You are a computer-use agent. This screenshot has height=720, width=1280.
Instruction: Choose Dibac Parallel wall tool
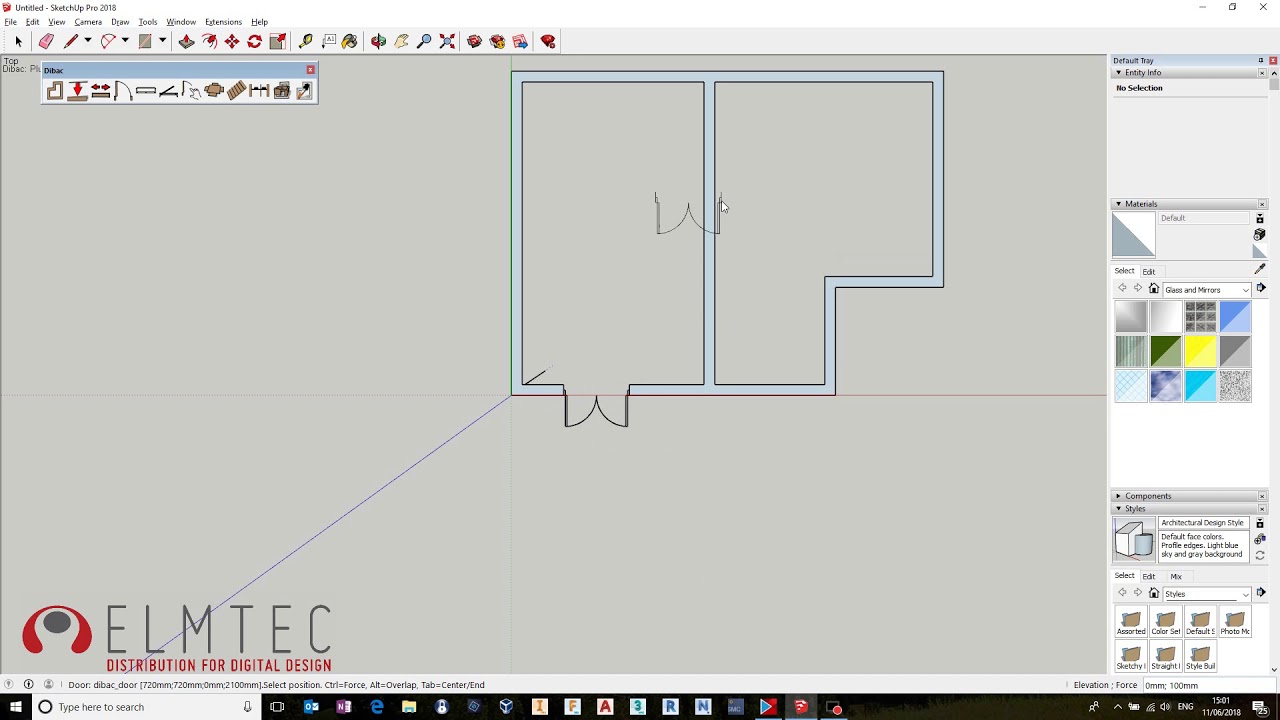coord(77,91)
